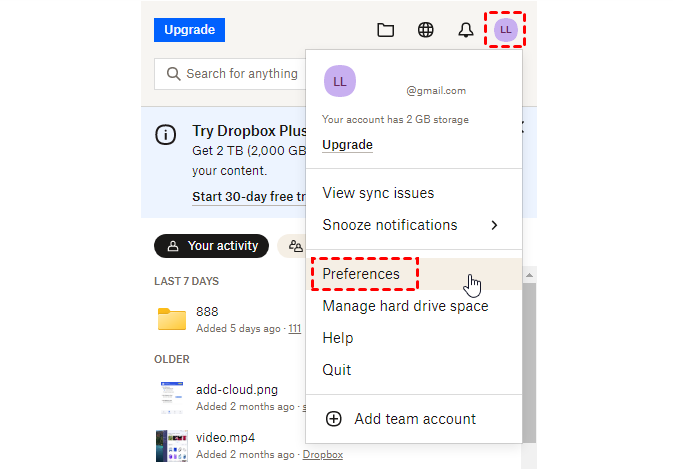The width and height of the screenshot is (673, 470).
Task: Focus the Search for anything field
Action: coord(230,74)
